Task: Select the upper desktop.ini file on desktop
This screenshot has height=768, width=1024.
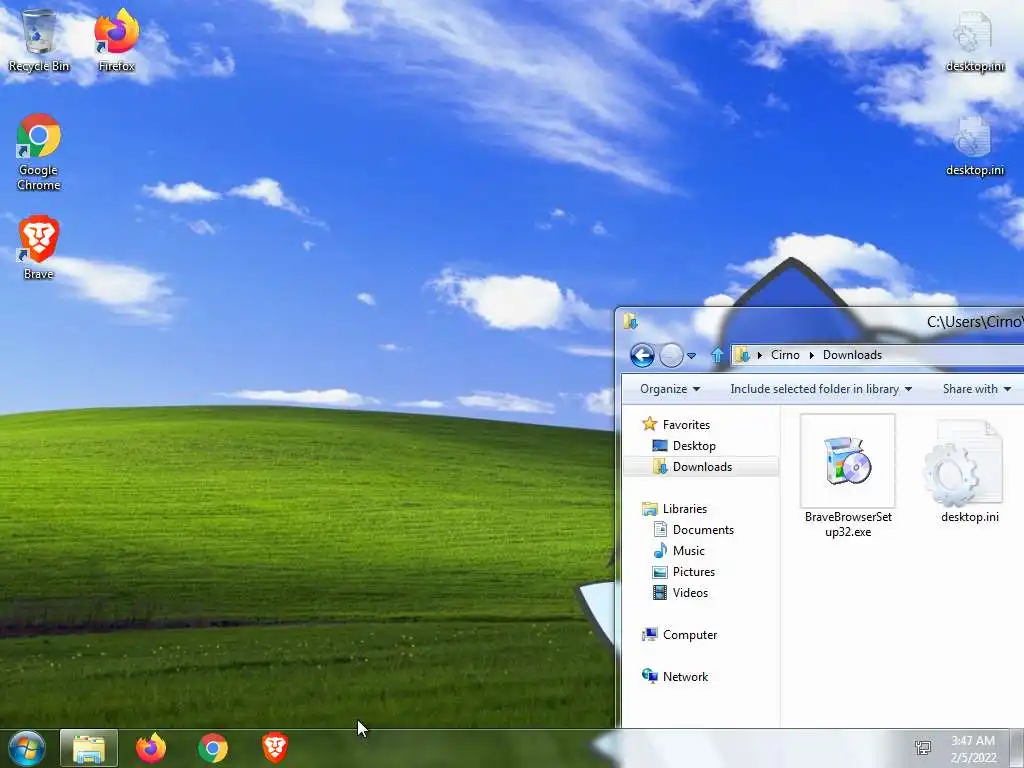Action: [x=974, y=42]
